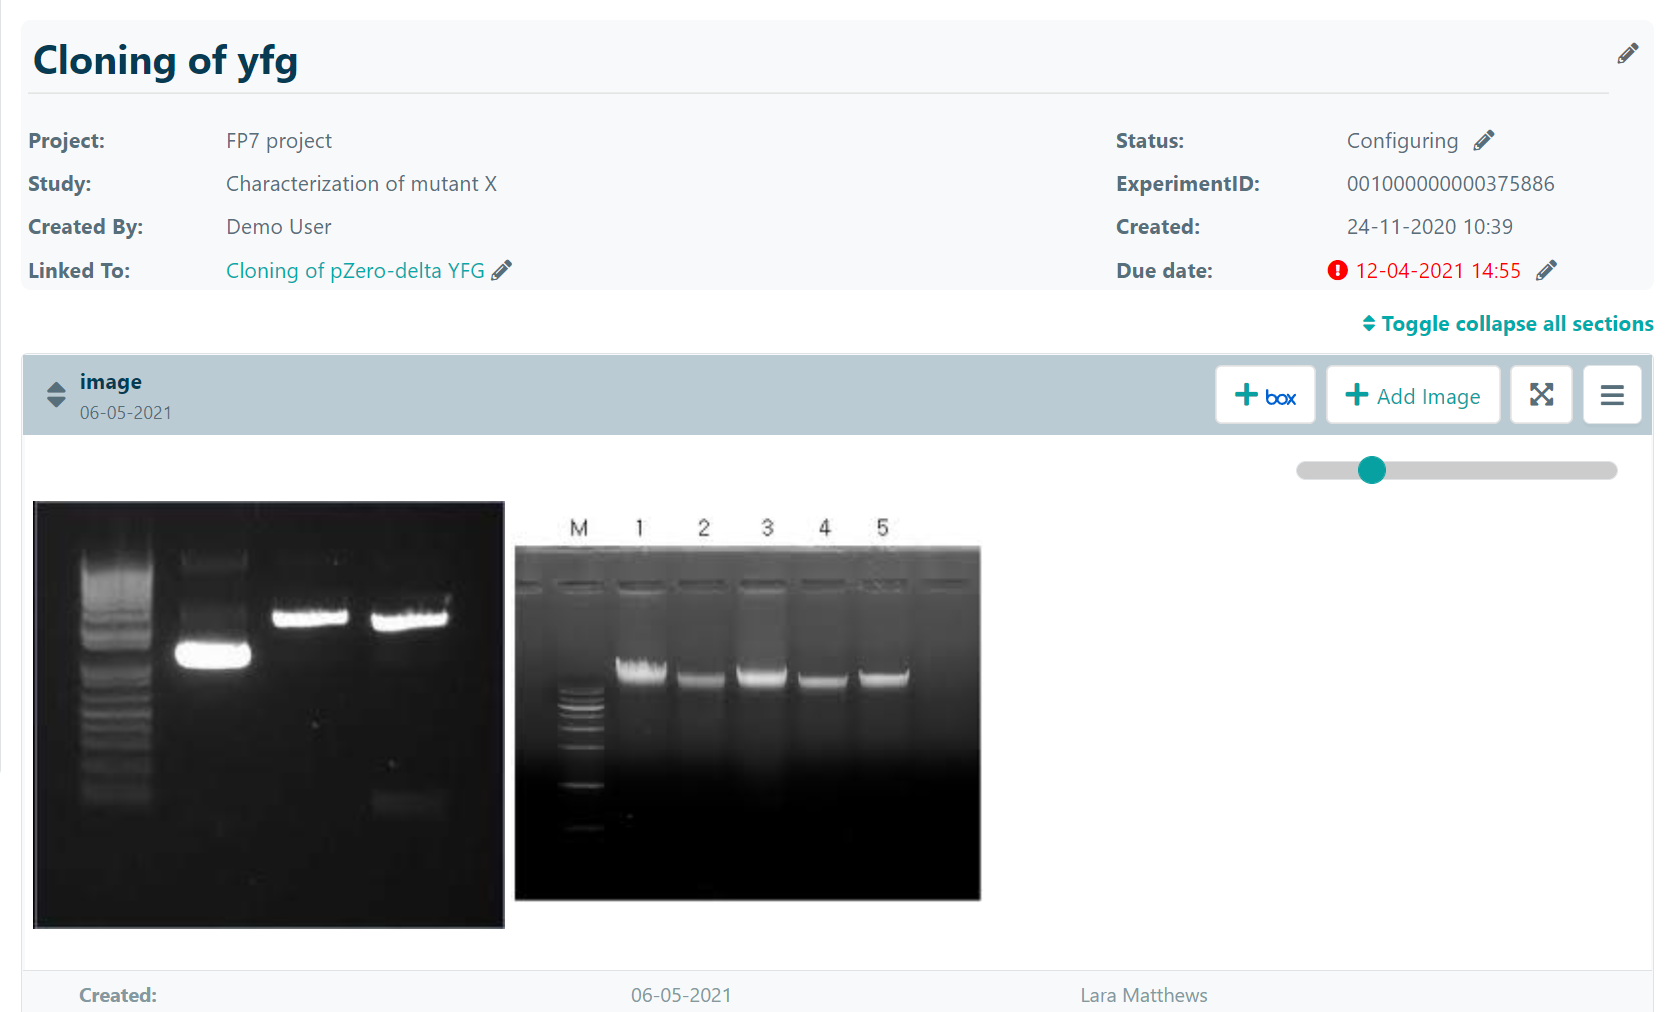The width and height of the screenshot is (1675, 1012).
Task: Click the image size slider track
Action: click(x=1456, y=470)
